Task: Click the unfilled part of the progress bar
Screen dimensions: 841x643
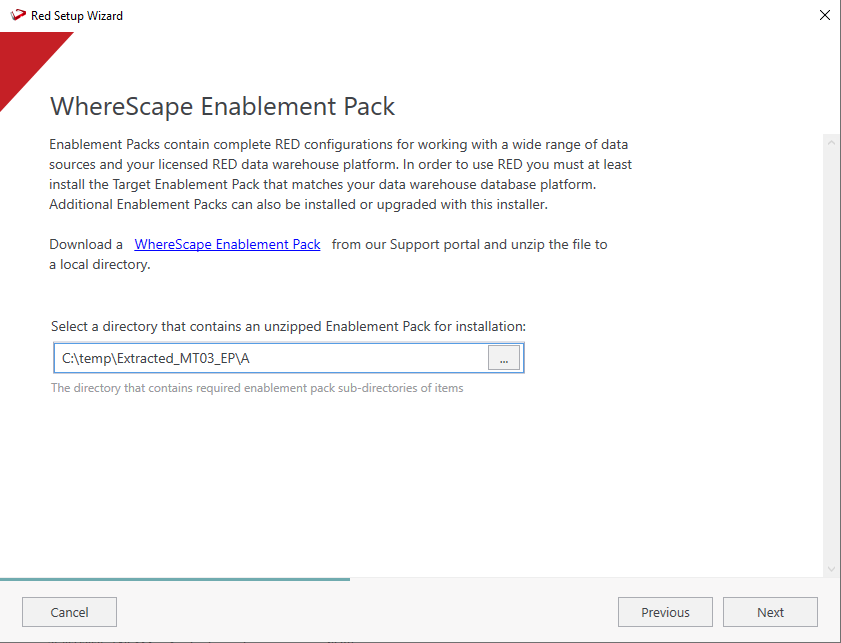Action: coord(590,579)
